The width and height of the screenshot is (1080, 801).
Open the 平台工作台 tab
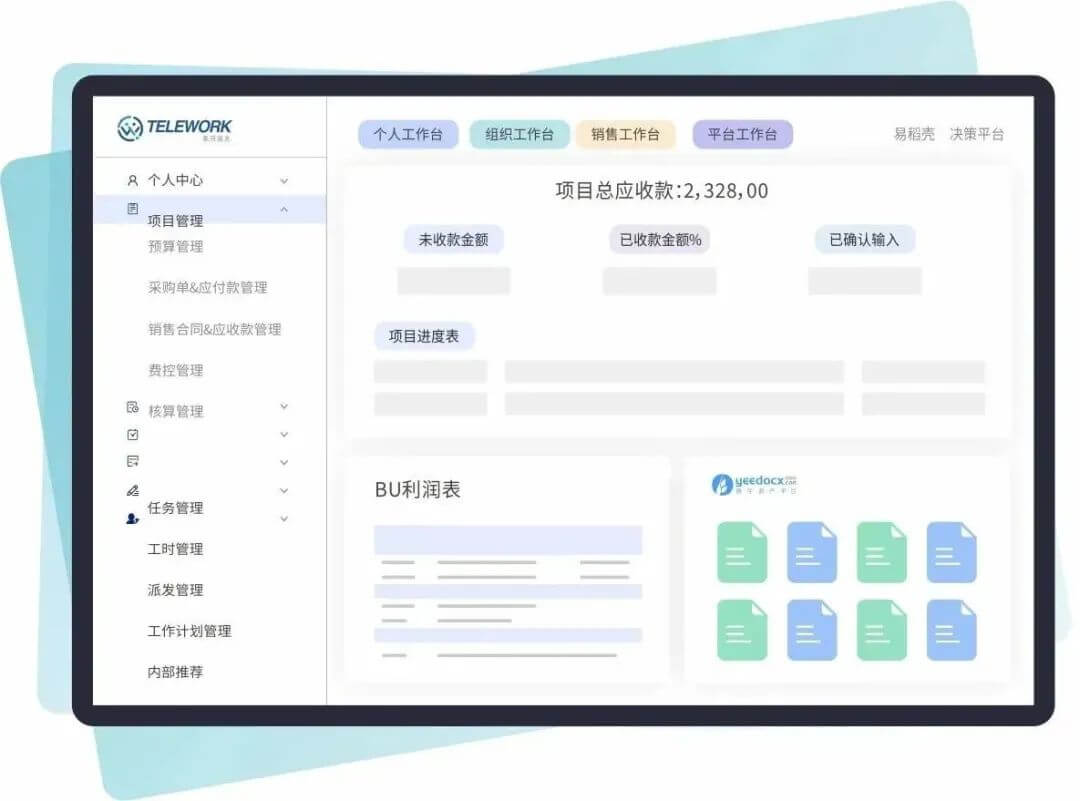click(x=742, y=135)
